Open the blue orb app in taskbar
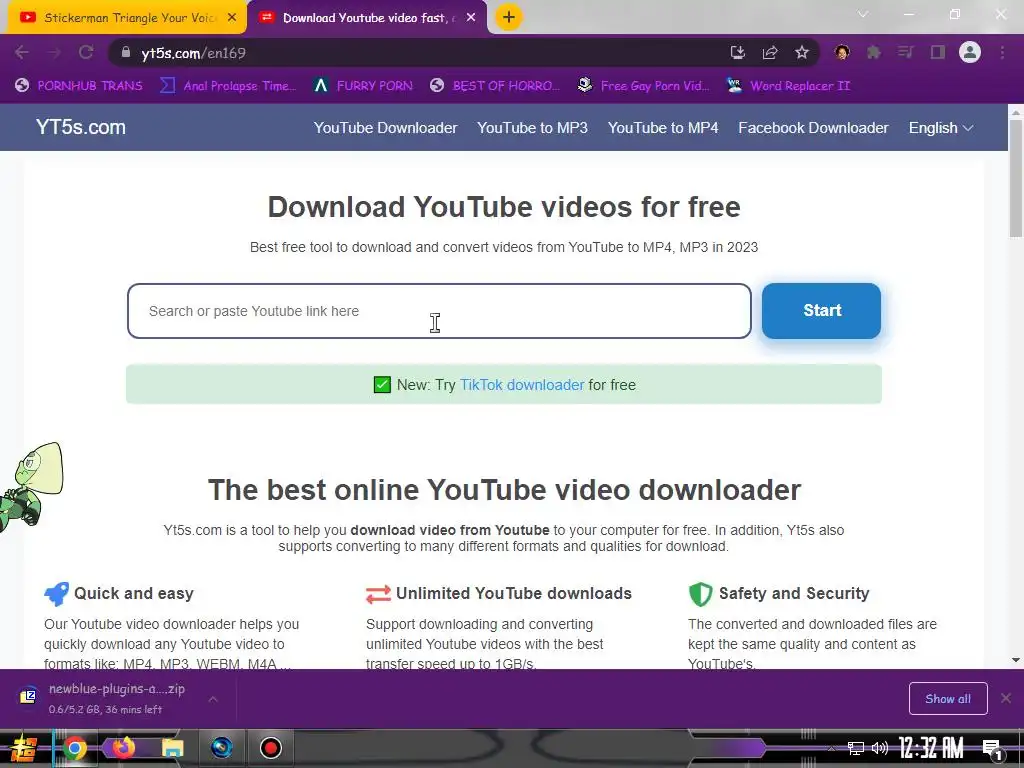Viewport: 1024px width, 768px height. pos(222,748)
